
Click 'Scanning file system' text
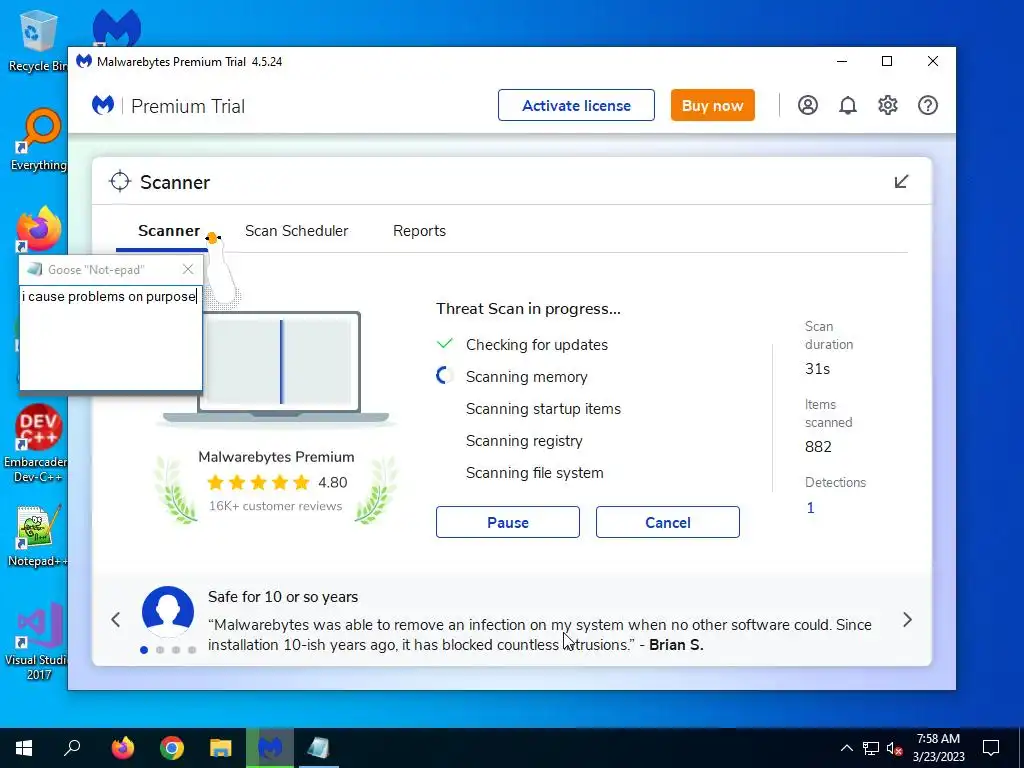(x=534, y=473)
